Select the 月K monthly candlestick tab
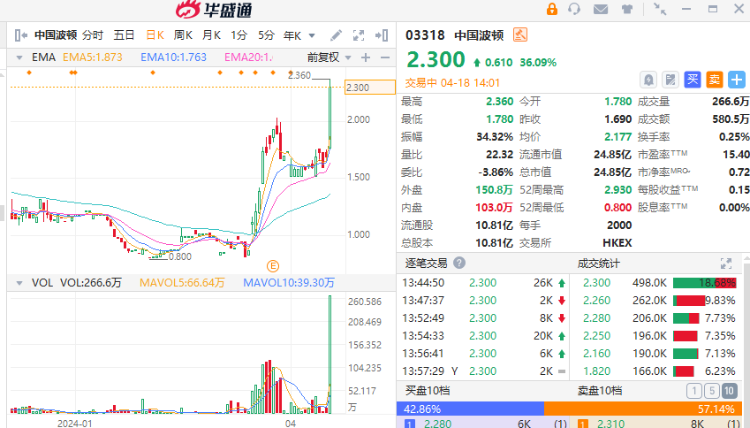Viewport: 750px width, 428px height. point(211,35)
